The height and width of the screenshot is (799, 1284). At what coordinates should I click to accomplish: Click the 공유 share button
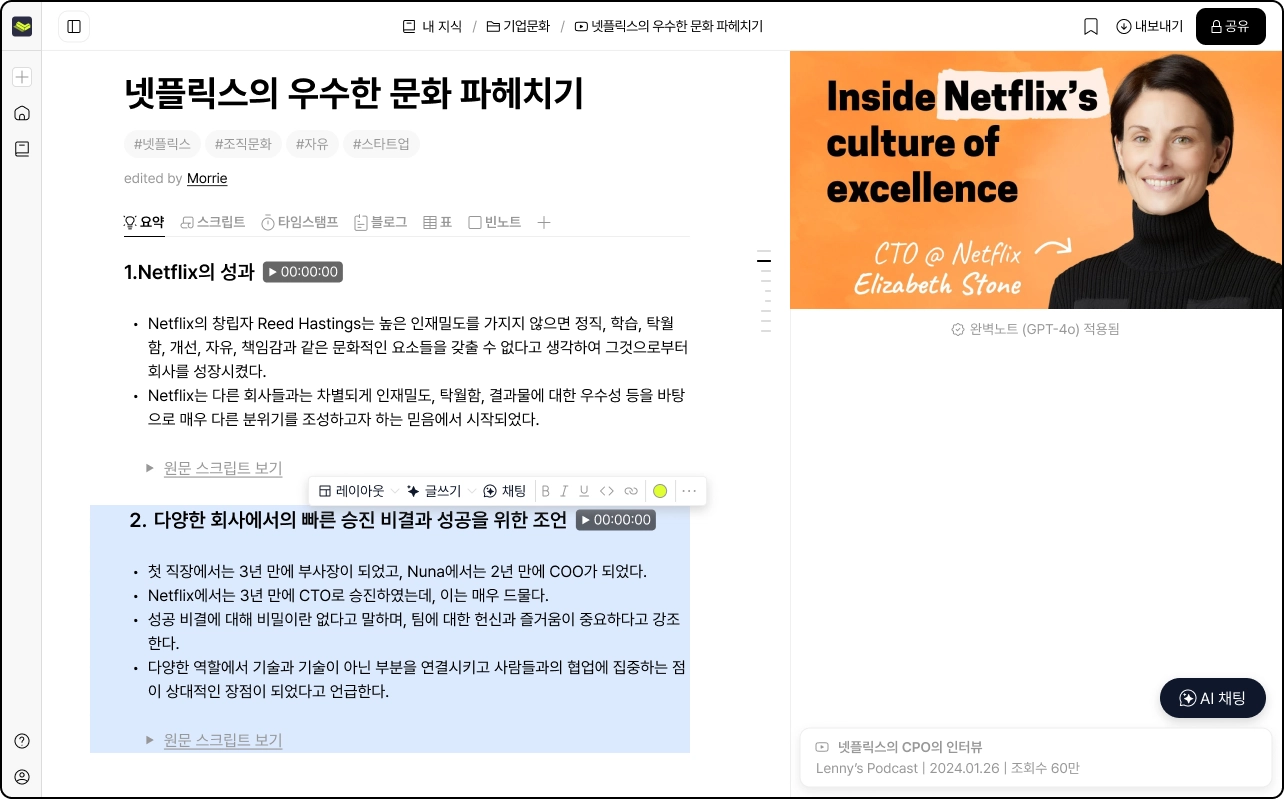click(1230, 27)
